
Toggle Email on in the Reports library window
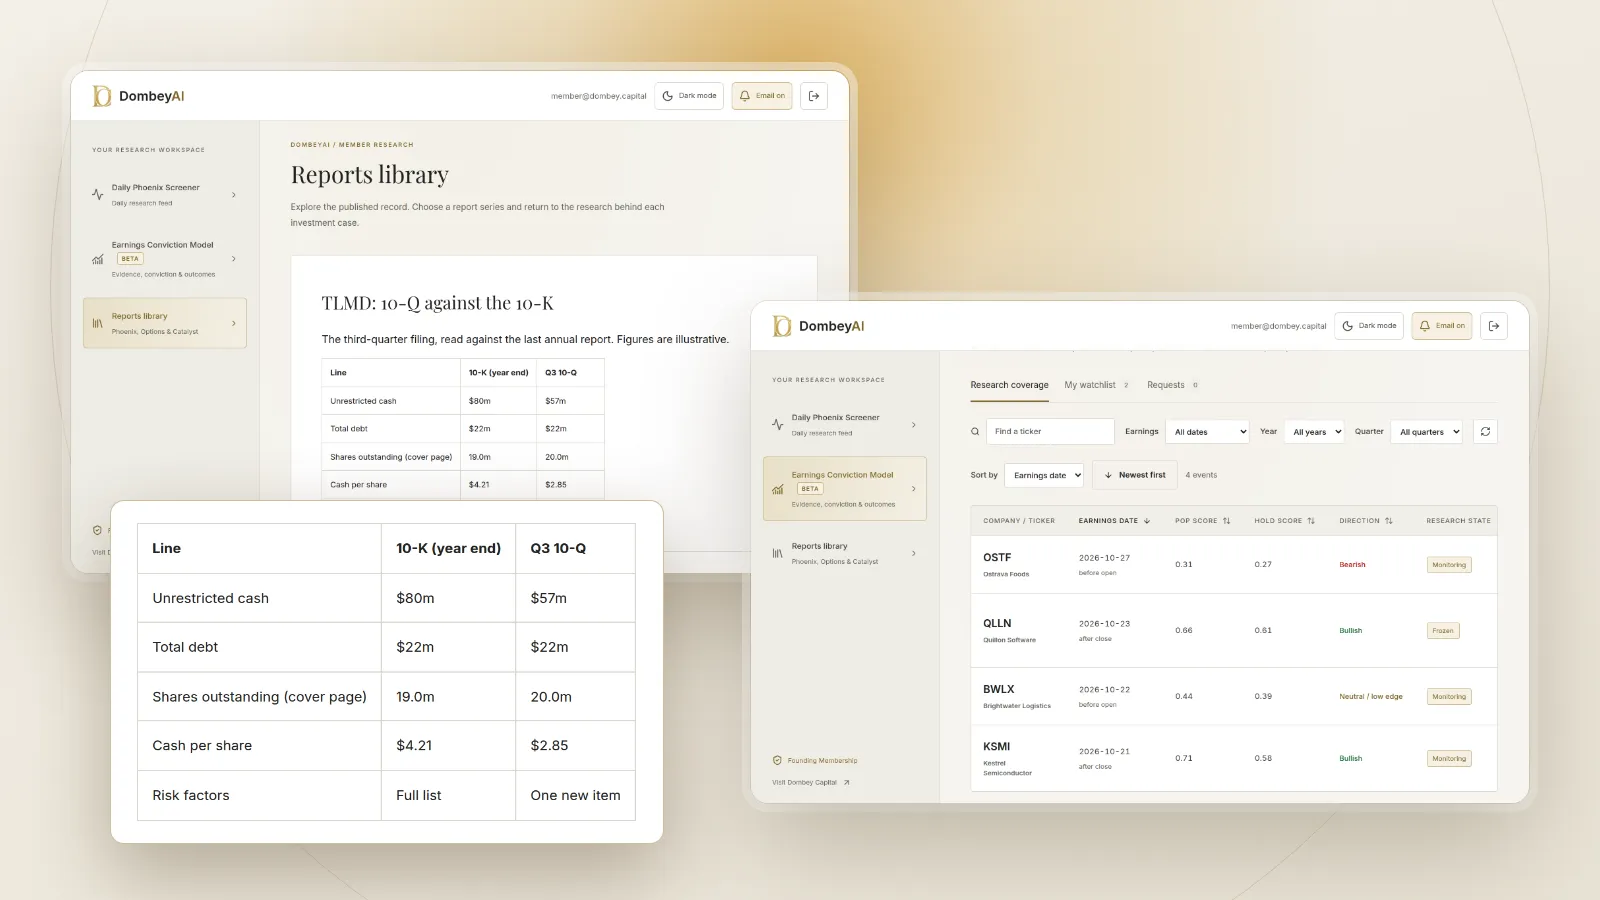click(x=762, y=96)
